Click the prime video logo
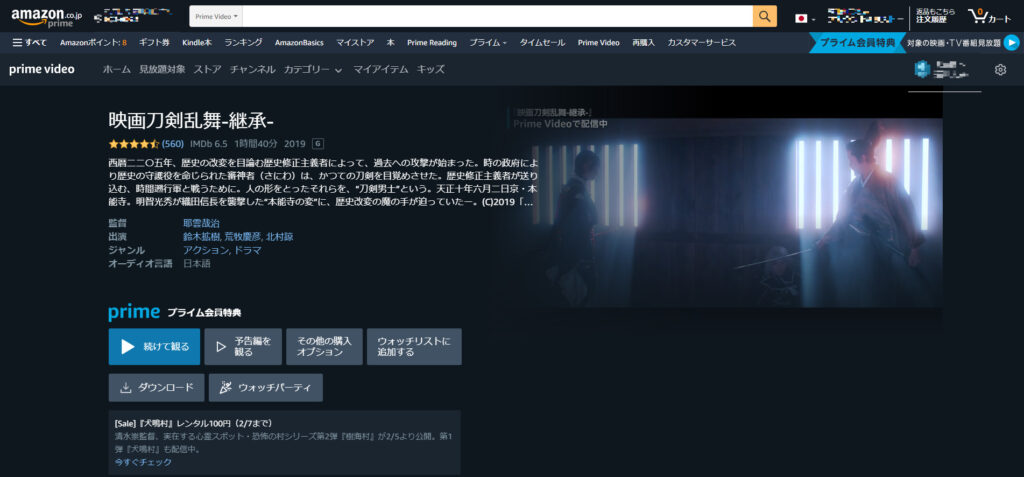 42,69
